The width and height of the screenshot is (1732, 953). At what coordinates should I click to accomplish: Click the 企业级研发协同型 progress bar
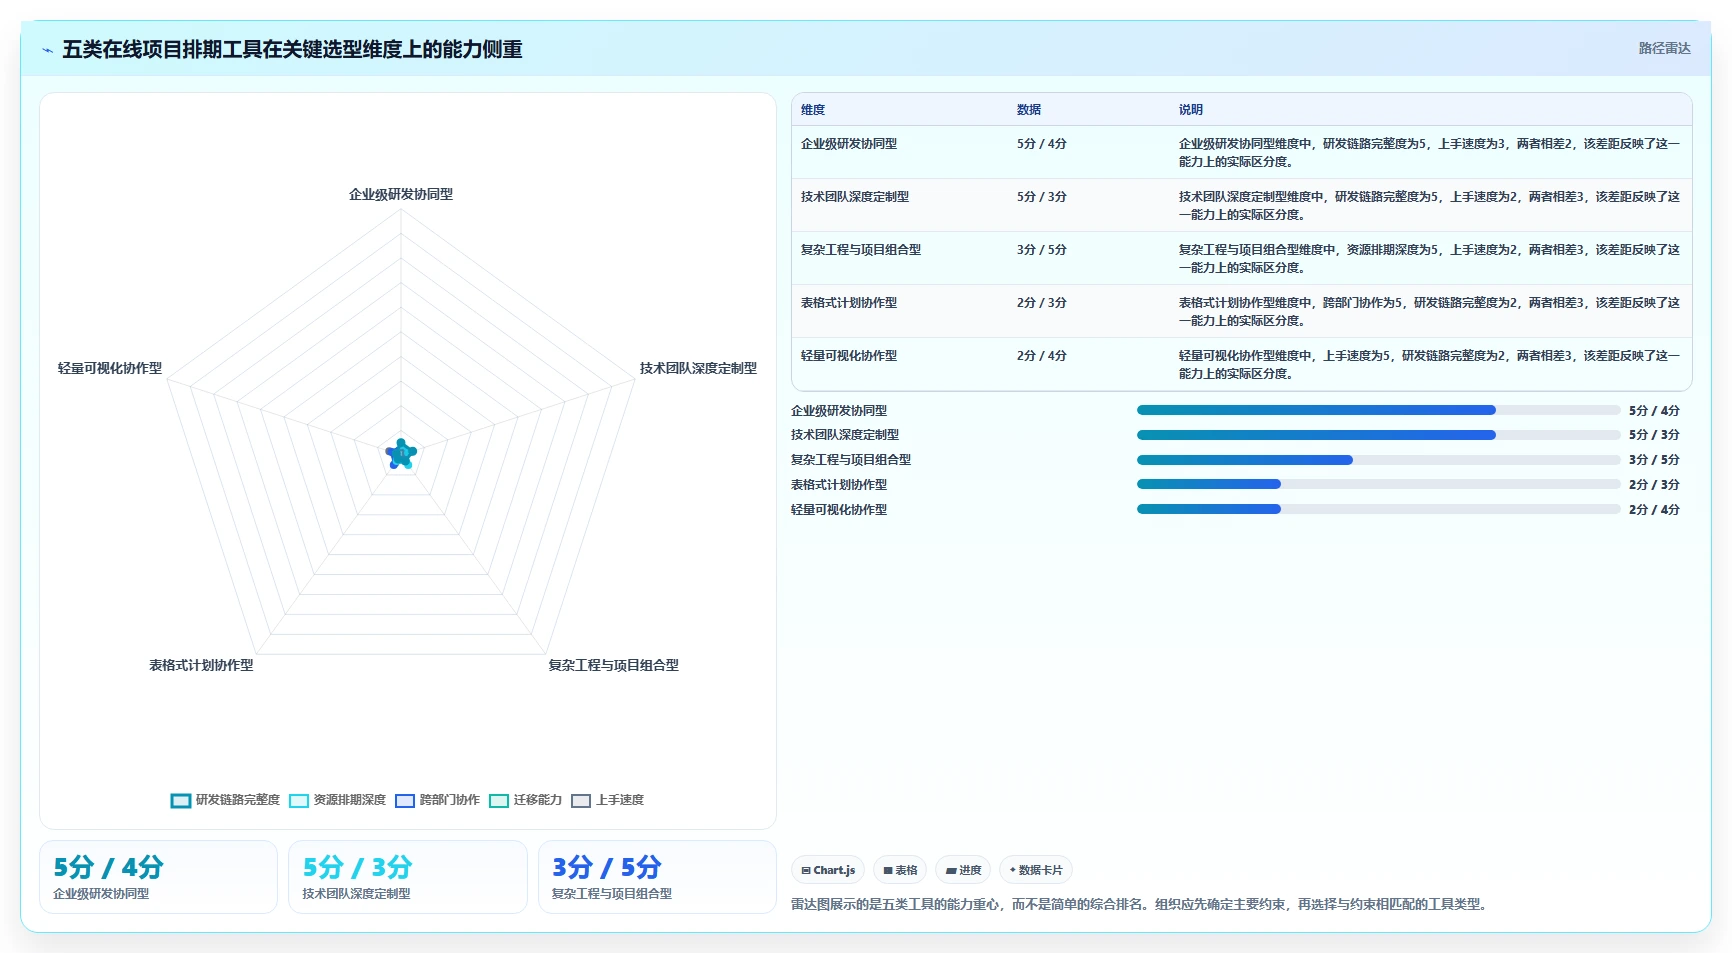click(x=1378, y=410)
